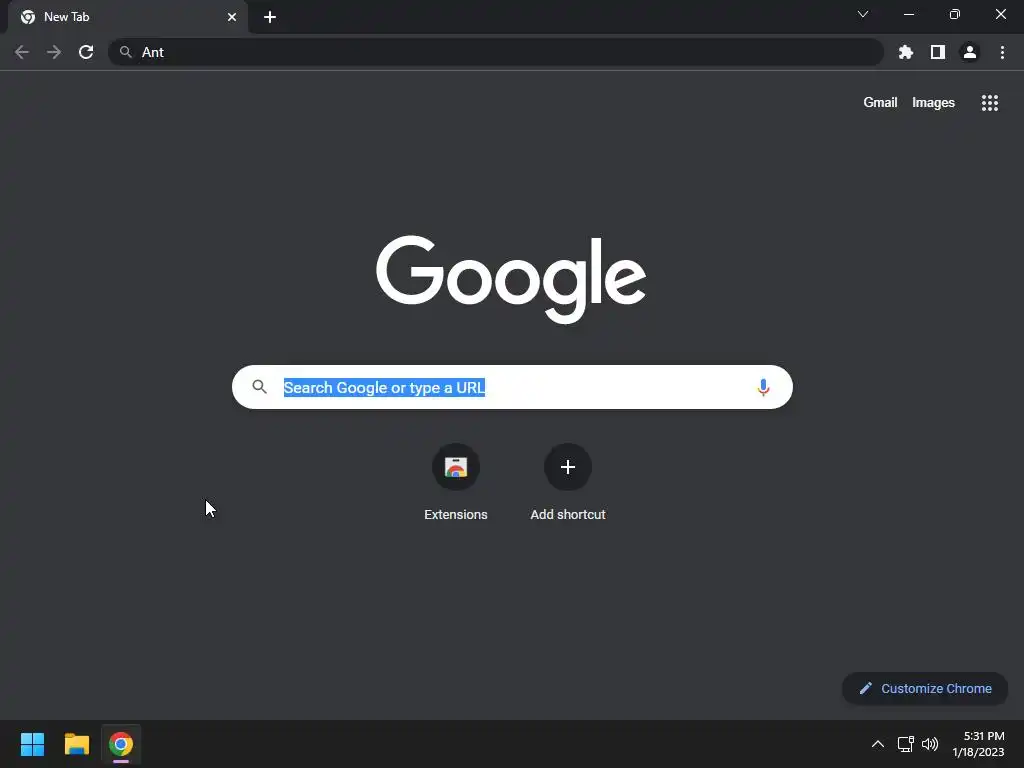
Task: Open the clock showing 5:31 PM
Action: (978, 744)
